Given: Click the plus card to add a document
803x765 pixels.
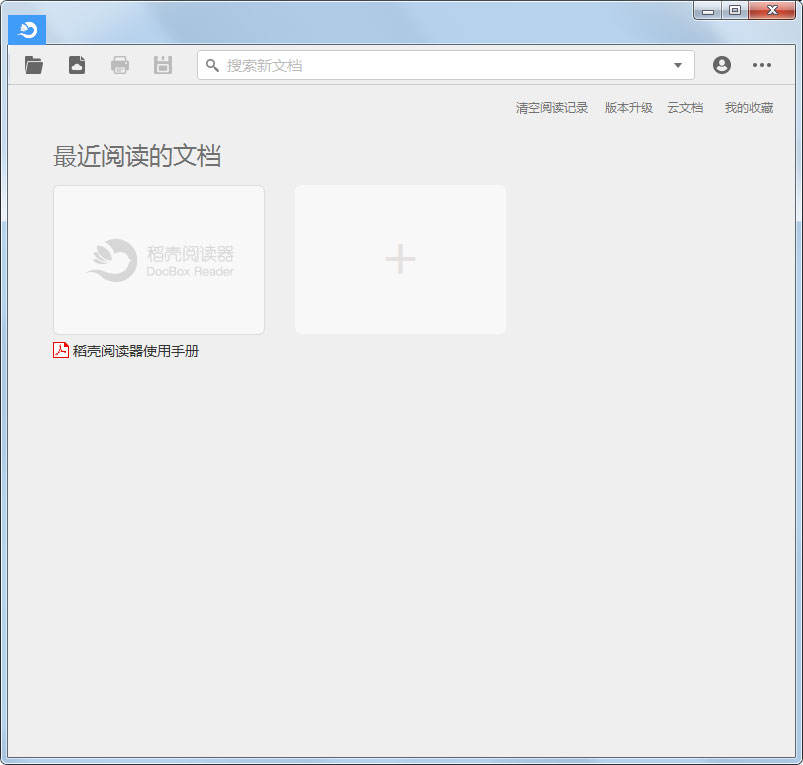Looking at the screenshot, I should pos(400,260).
